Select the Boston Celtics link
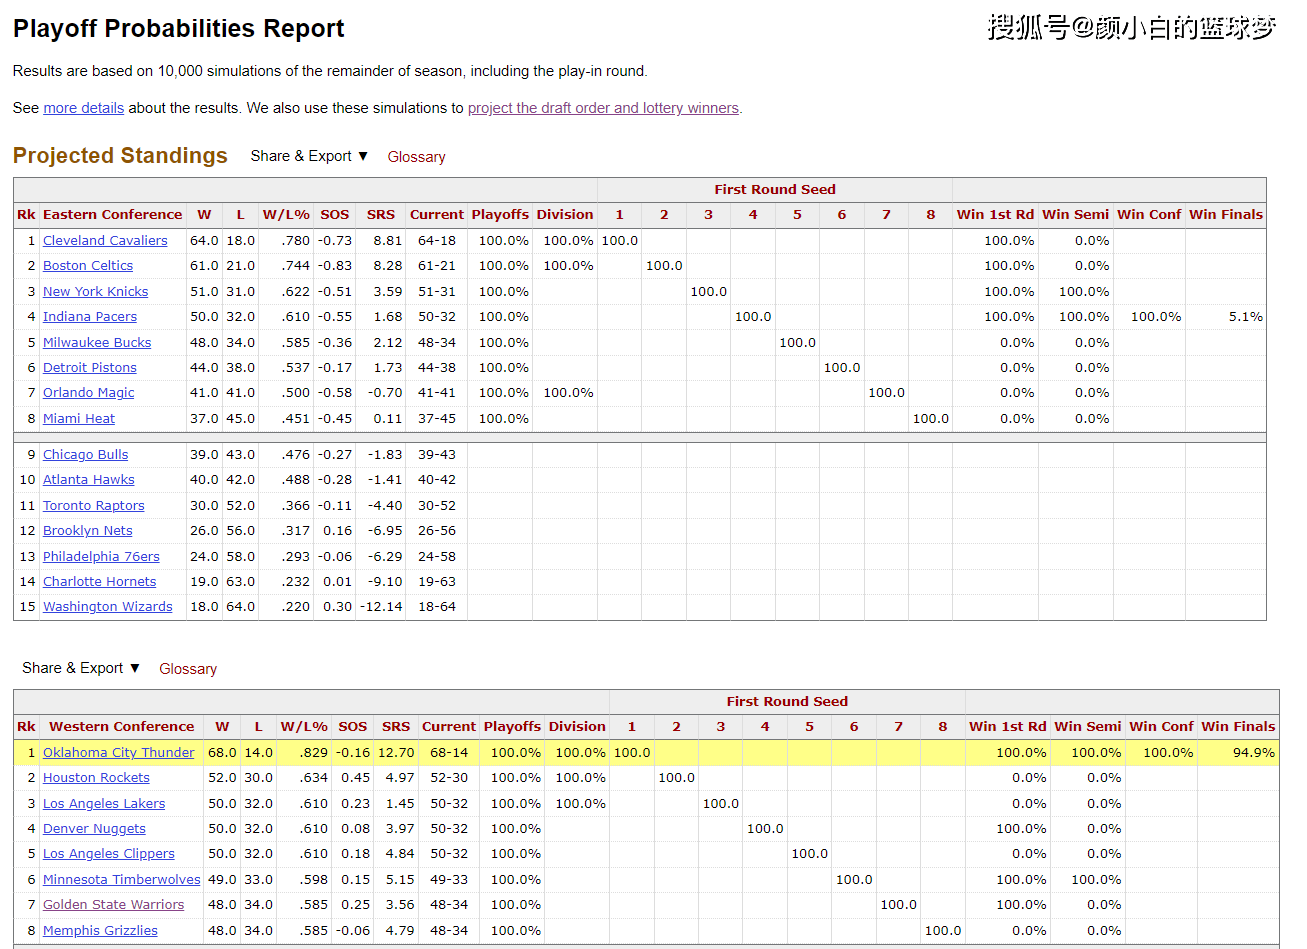The image size is (1307, 949). (x=88, y=266)
